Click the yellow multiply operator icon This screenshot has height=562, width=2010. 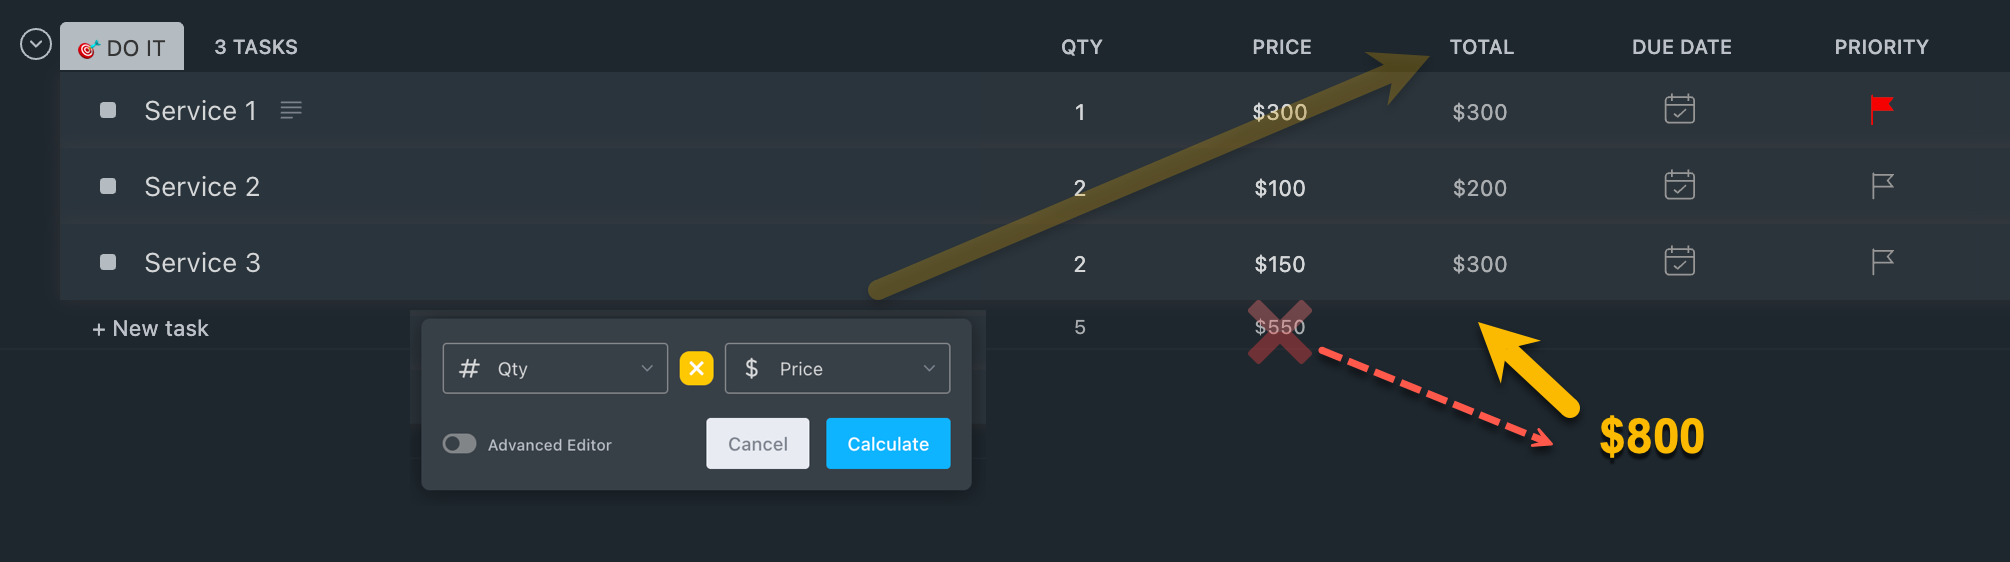click(696, 368)
